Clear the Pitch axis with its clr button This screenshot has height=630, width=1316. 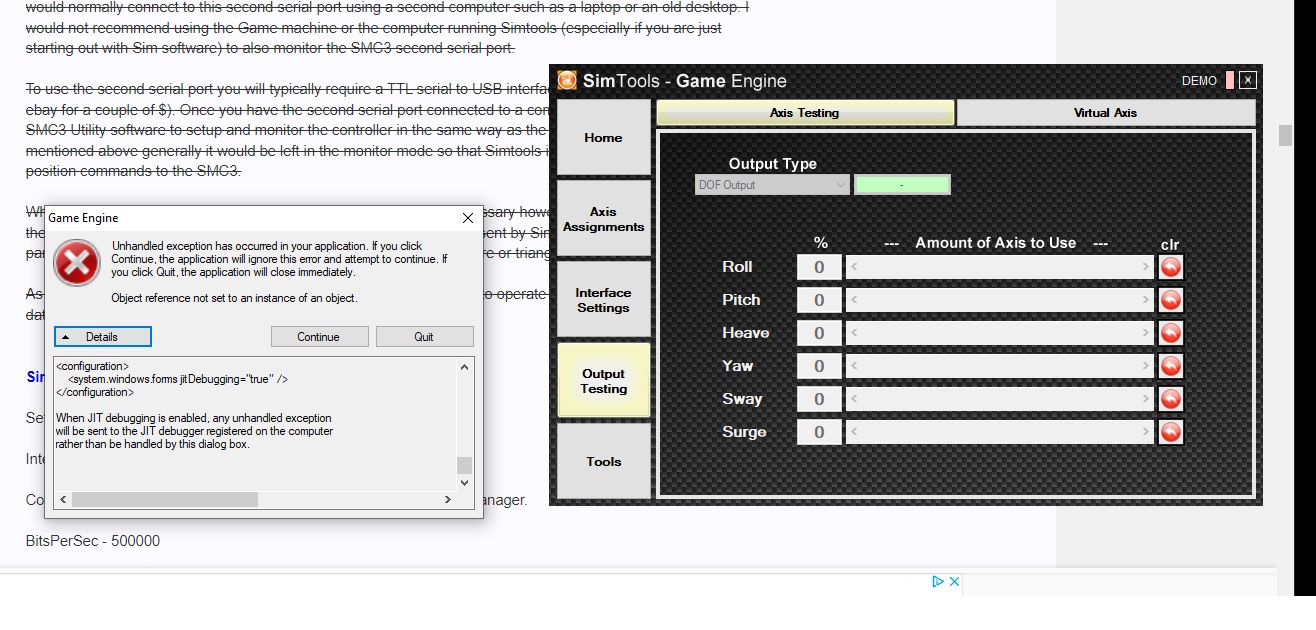[x=1170, y=300]
